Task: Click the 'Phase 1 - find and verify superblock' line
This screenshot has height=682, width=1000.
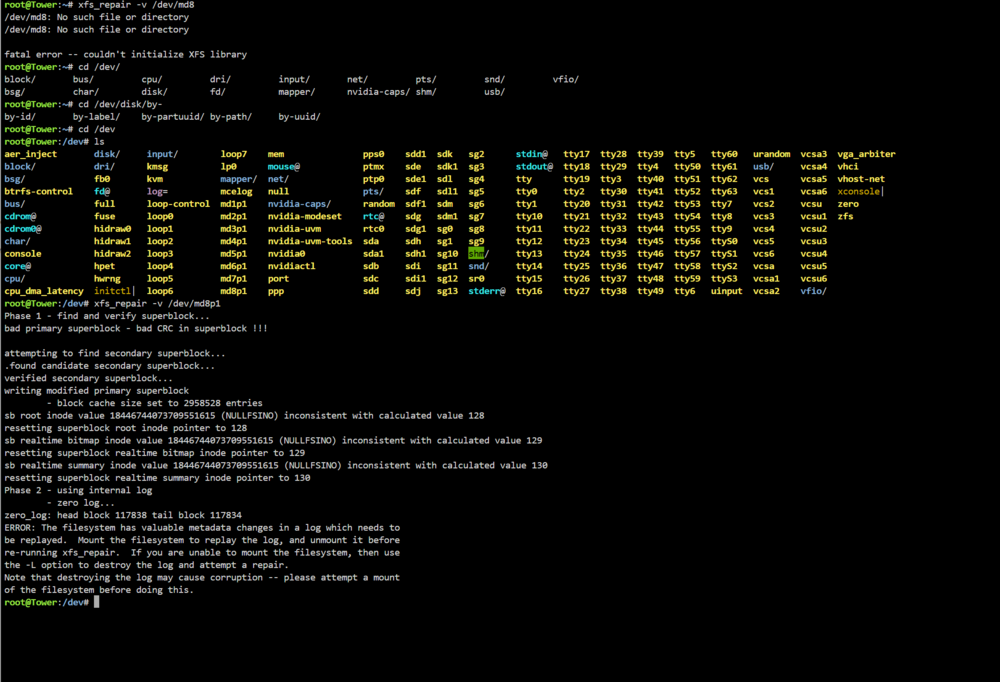Action: tap(107, 316)
